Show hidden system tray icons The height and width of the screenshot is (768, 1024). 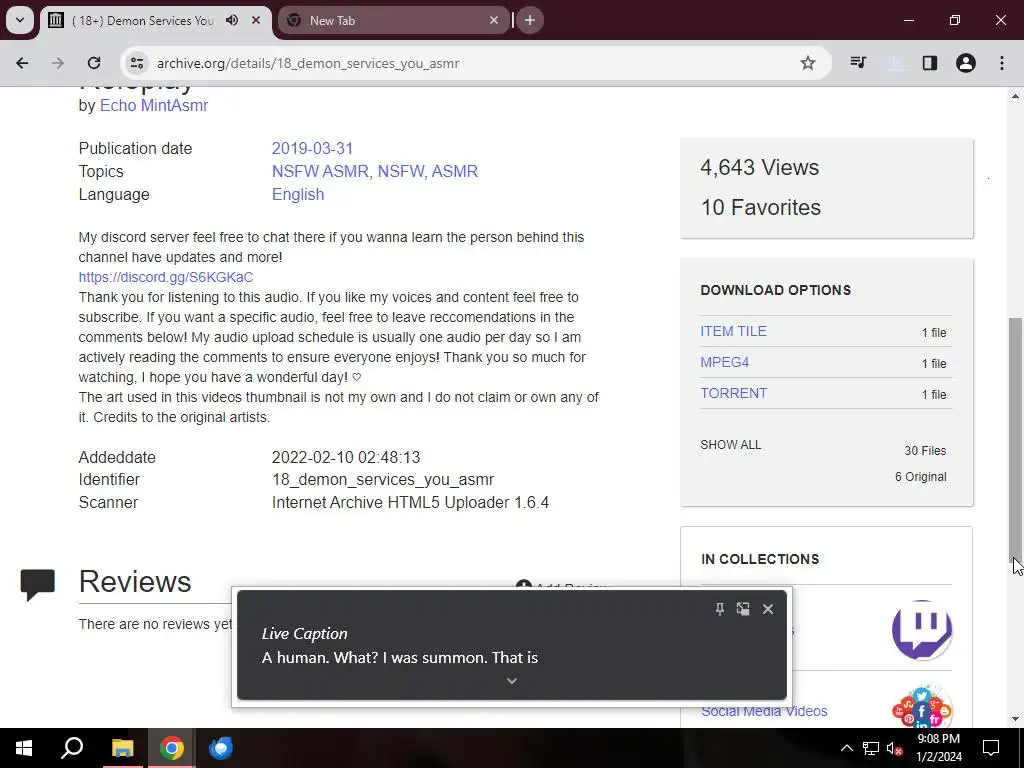(x=846, y=748)
